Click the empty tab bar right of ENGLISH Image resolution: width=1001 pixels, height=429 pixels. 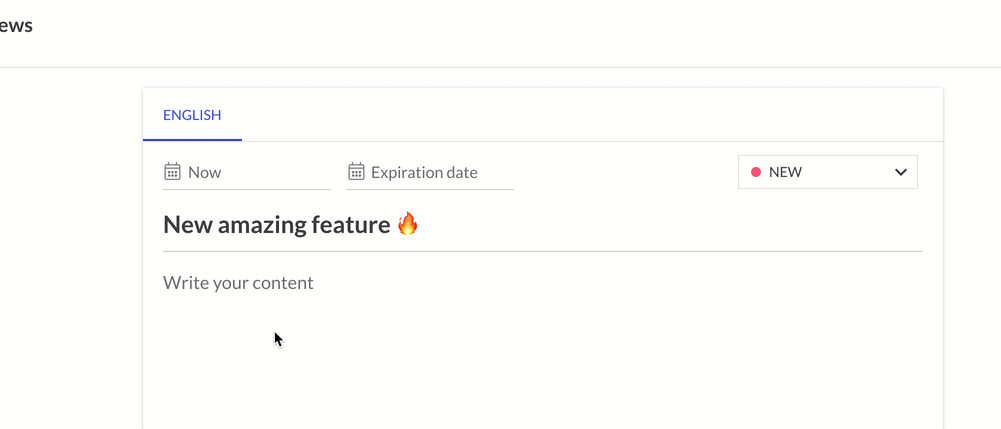pos(592,115)
